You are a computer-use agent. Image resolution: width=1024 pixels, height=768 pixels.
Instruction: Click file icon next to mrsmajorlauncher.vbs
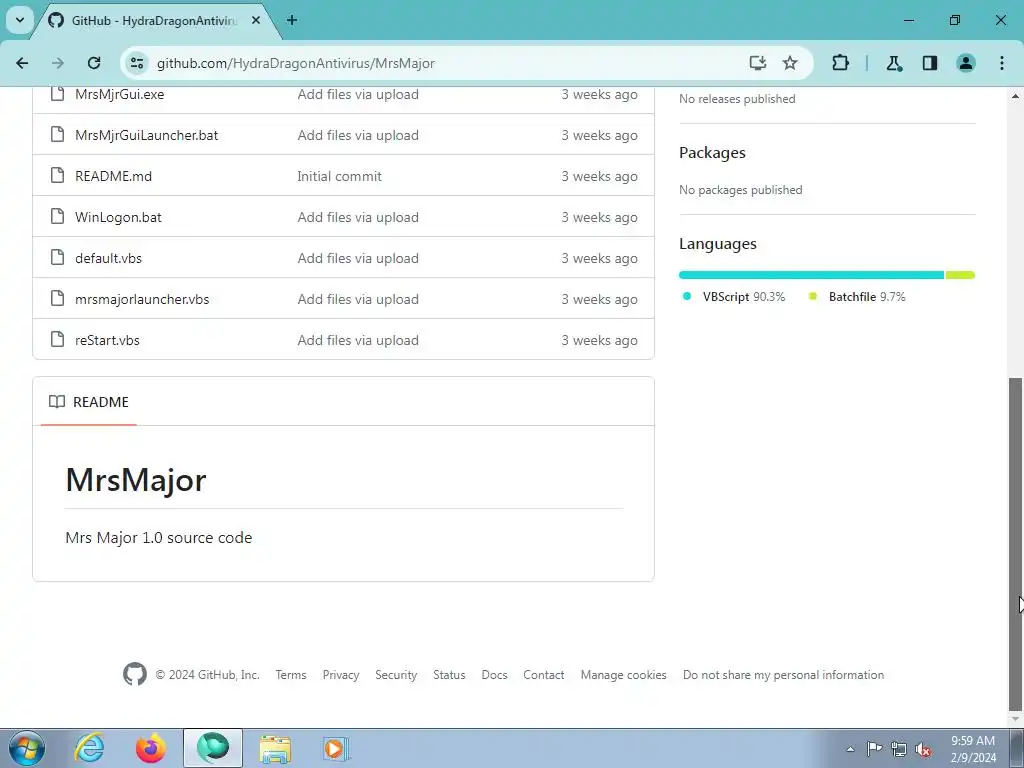pyautogui.click(x=57, y=298)
